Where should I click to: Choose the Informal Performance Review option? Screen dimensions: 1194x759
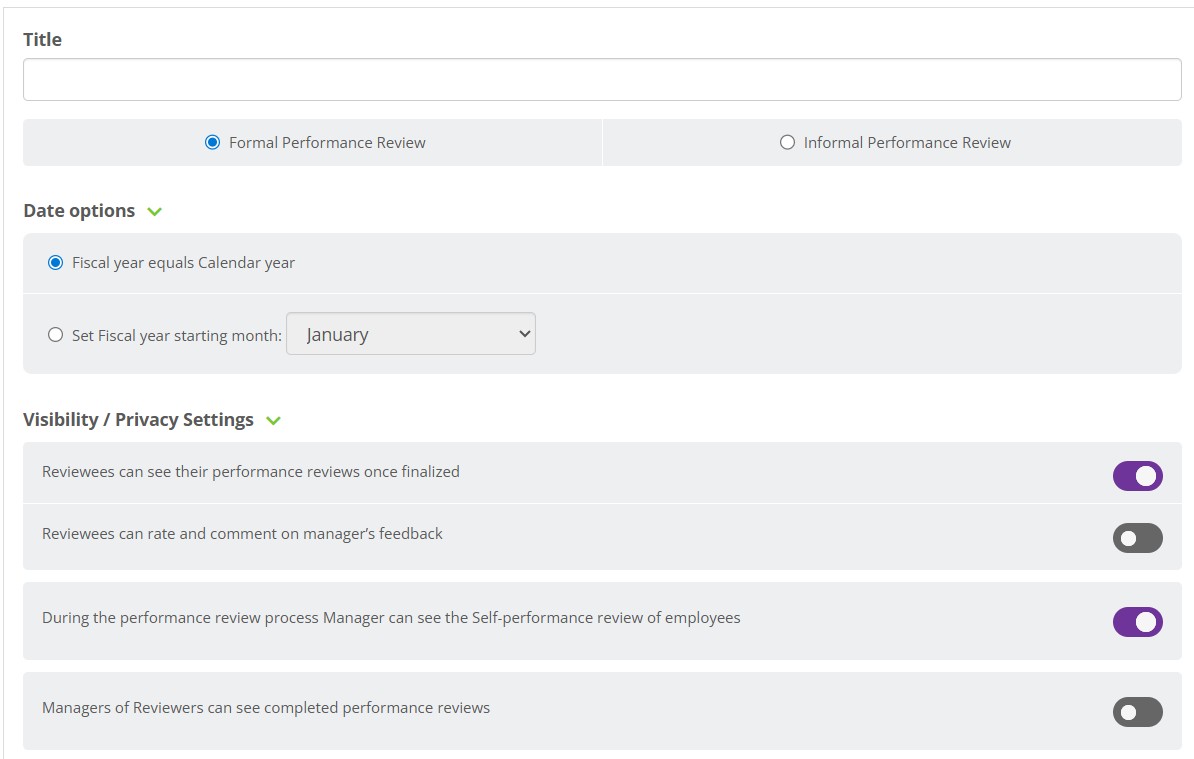coord(787,143)
